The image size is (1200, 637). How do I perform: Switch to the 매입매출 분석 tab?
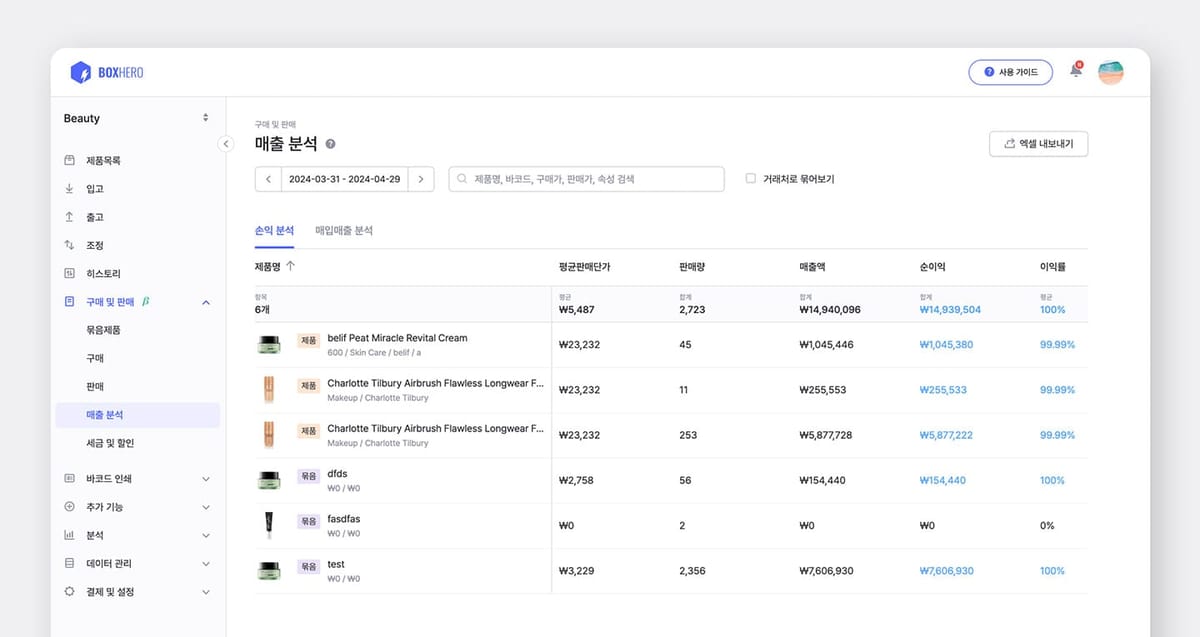pyautogui.click(x=343, y=230)
